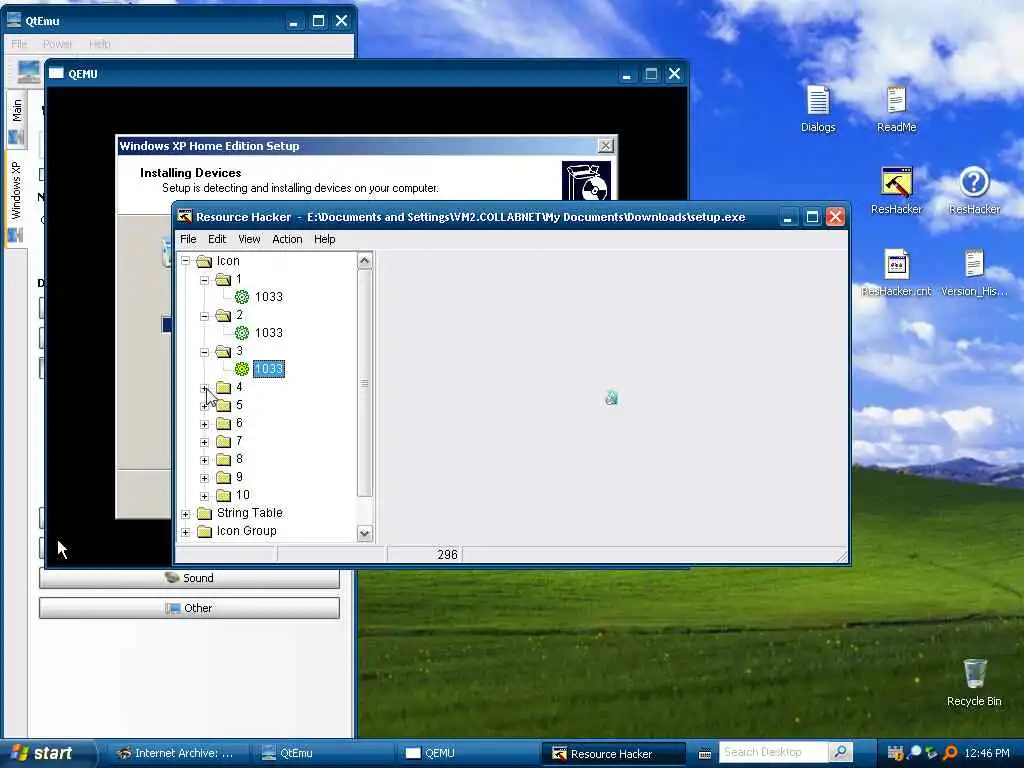Click the Icon Group folder icon
1024x768 pixels.
(x=204, y=532)
